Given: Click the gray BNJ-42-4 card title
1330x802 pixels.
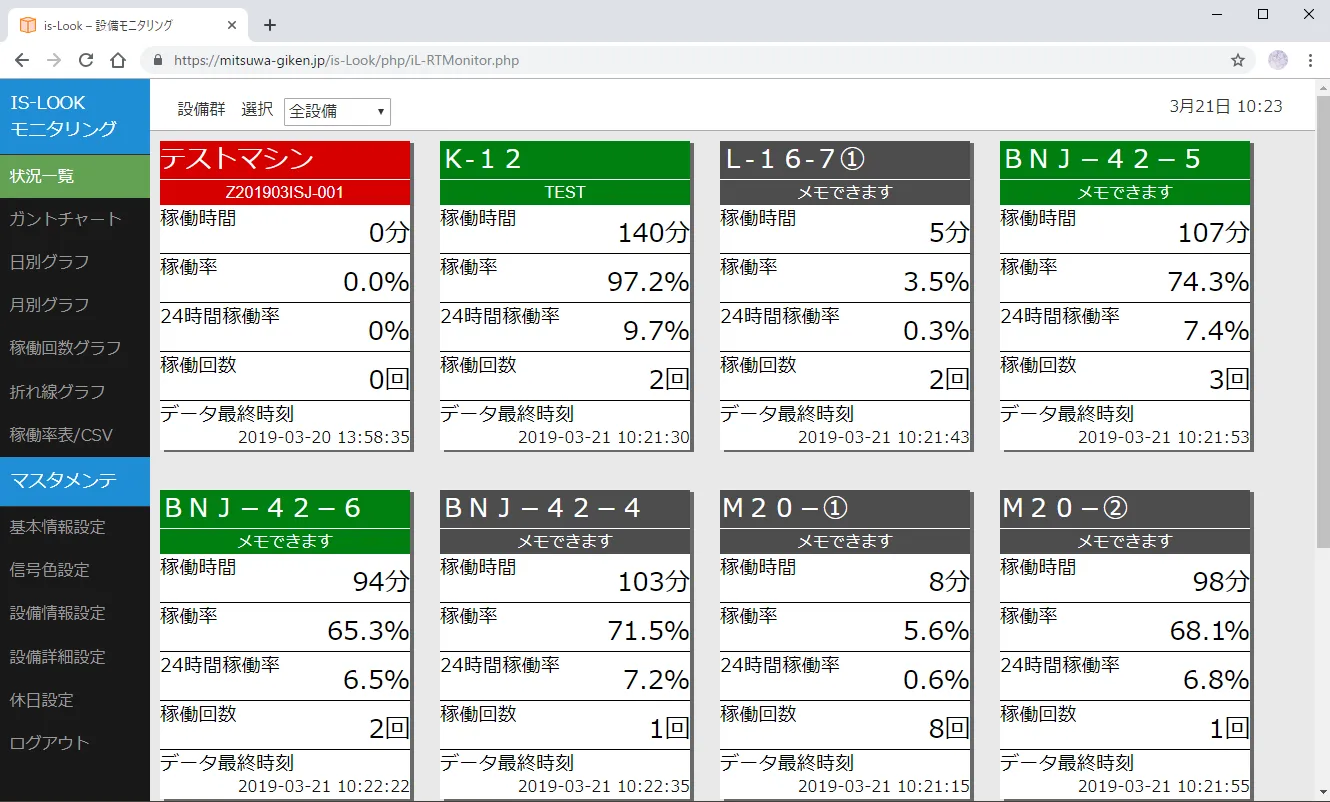Looking at the screenshot, I should 565,509.
